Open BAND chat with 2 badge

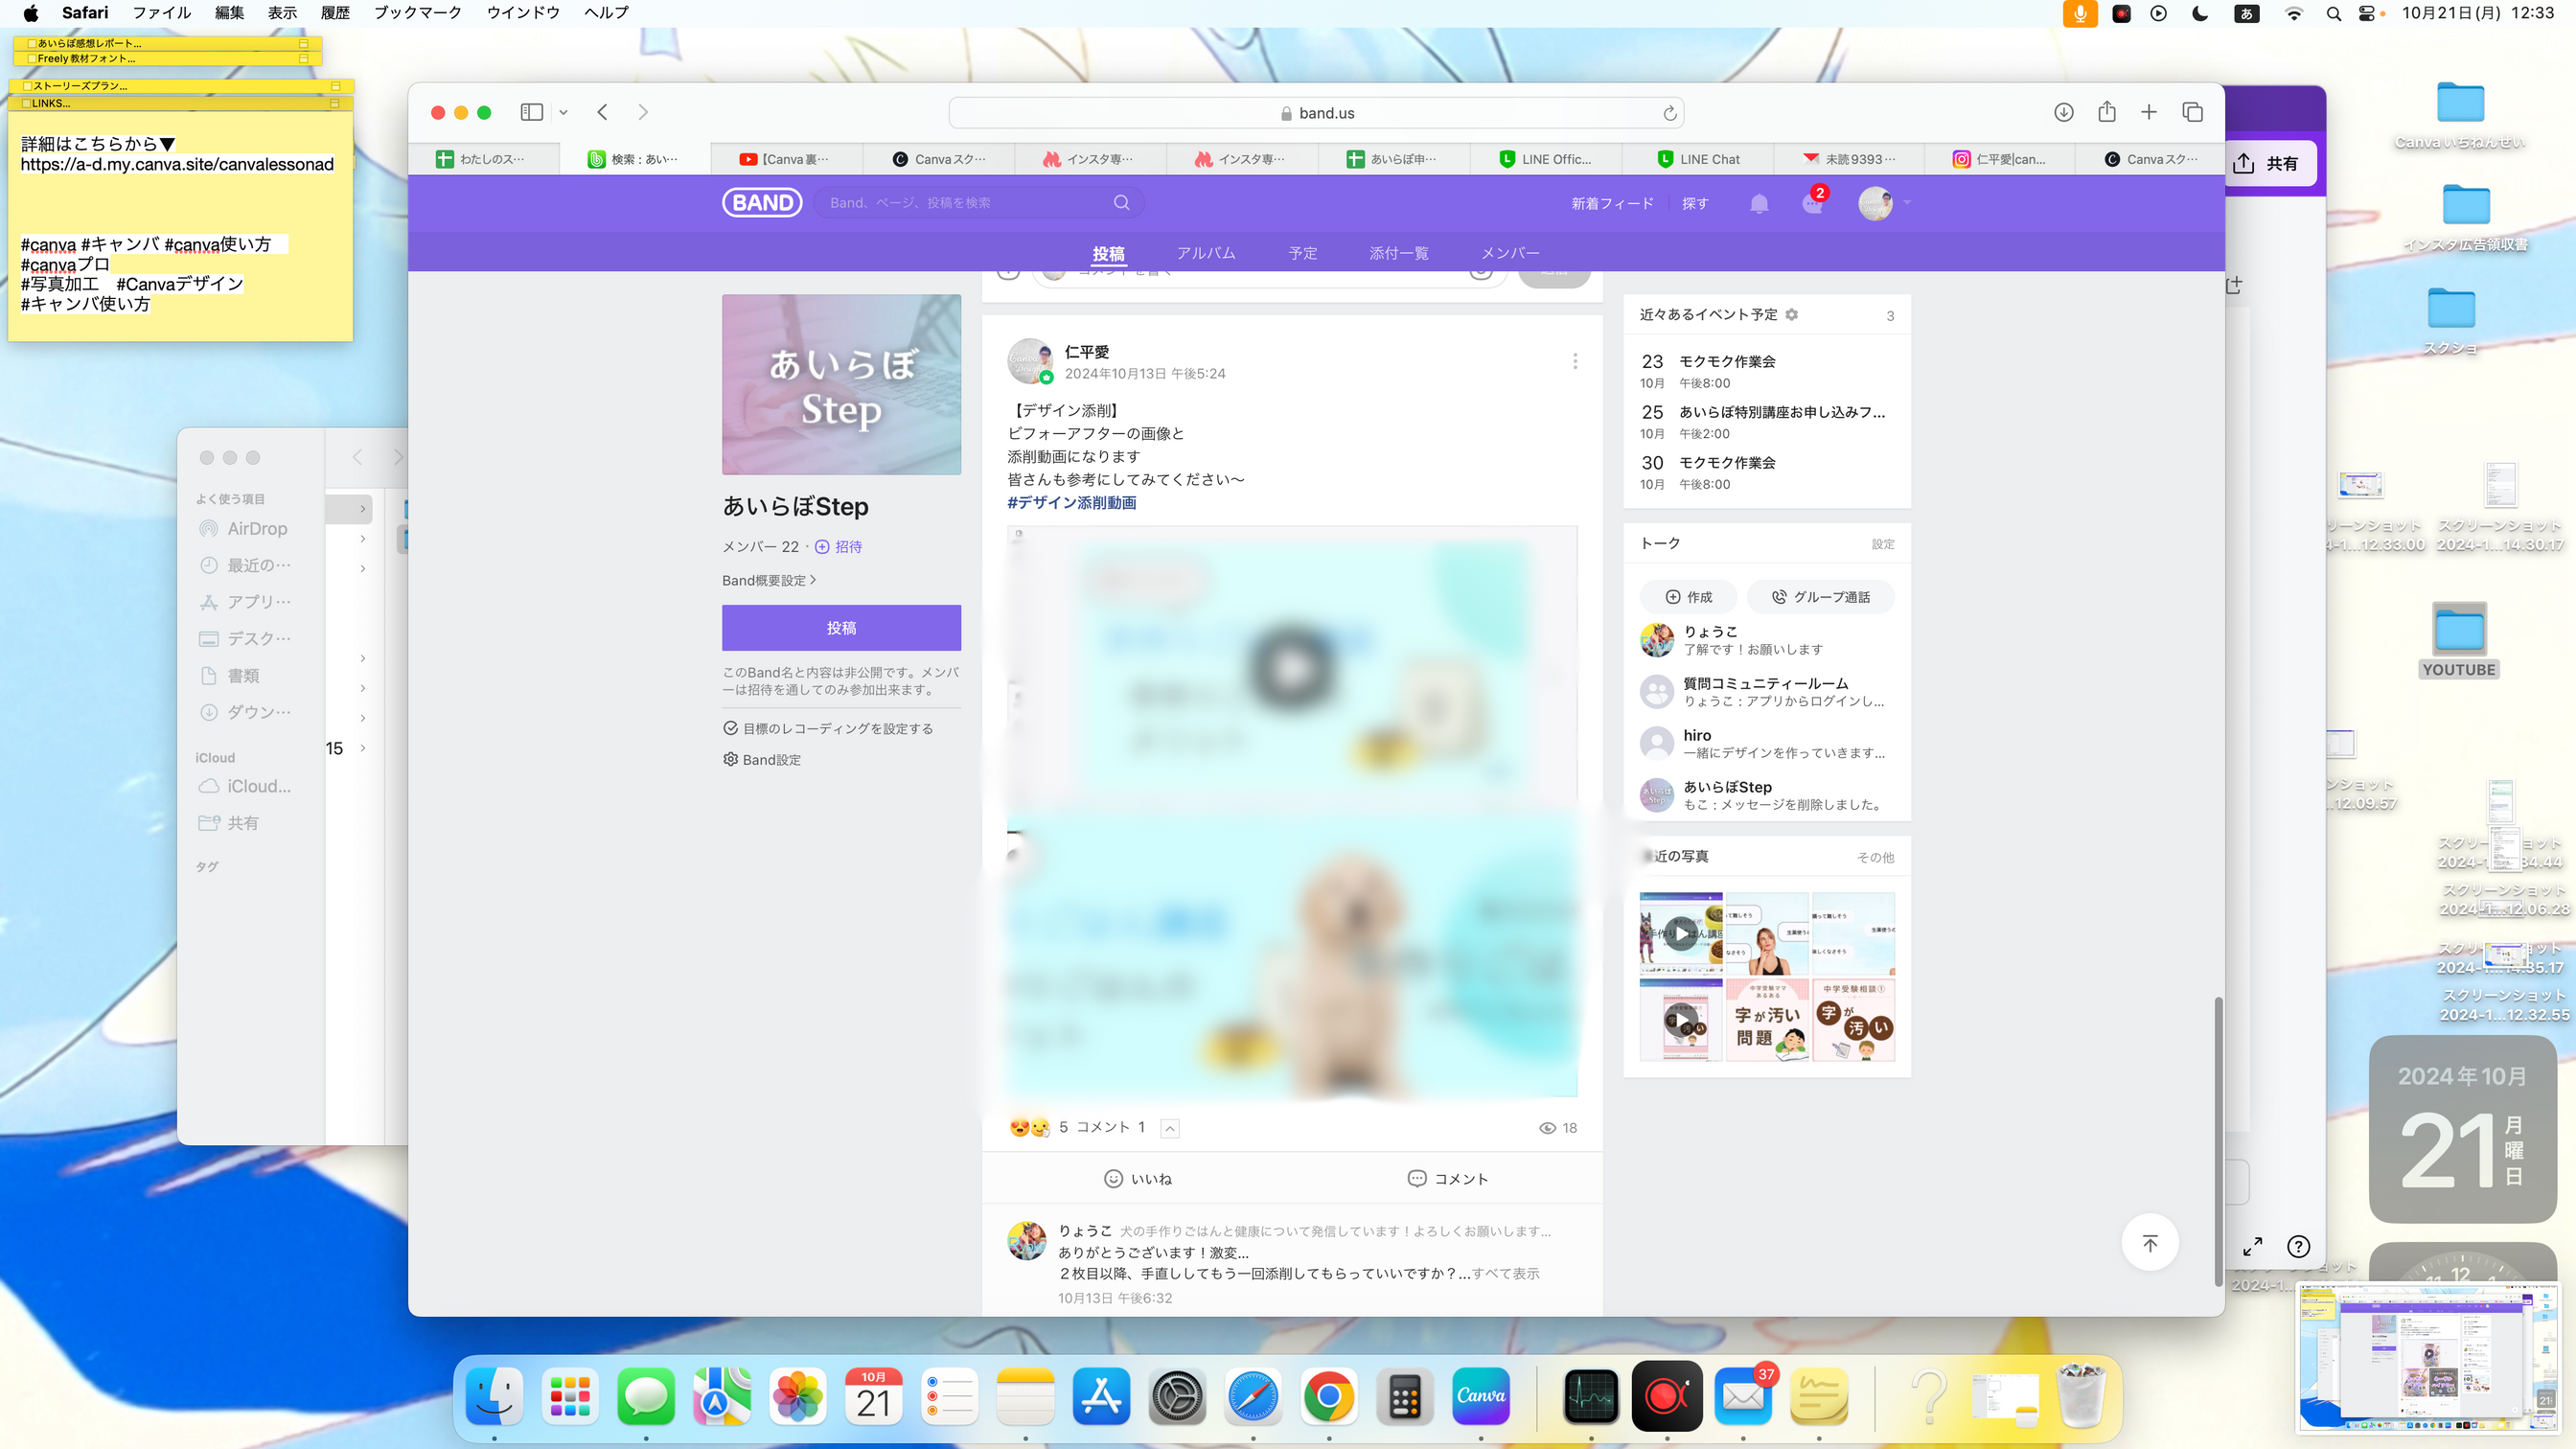[x=1812, y=203]
